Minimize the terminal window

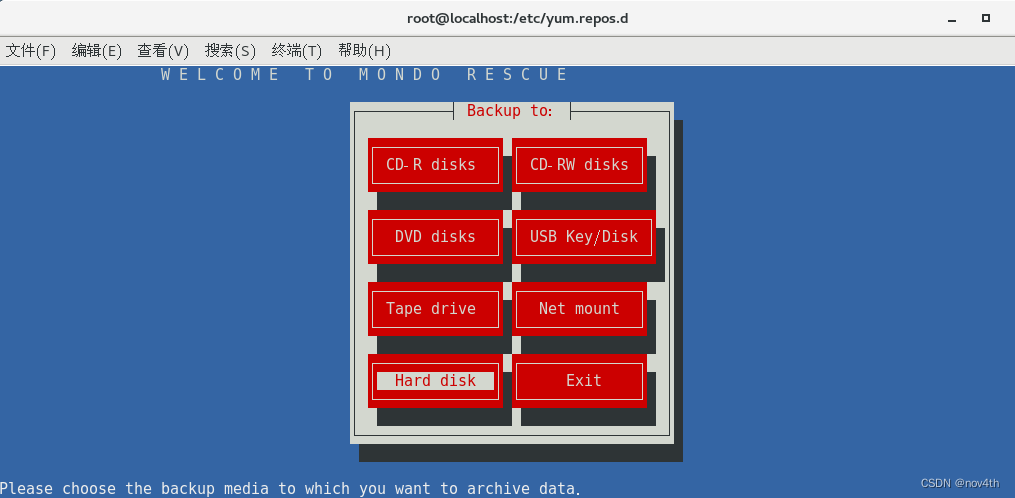(952, 19)
